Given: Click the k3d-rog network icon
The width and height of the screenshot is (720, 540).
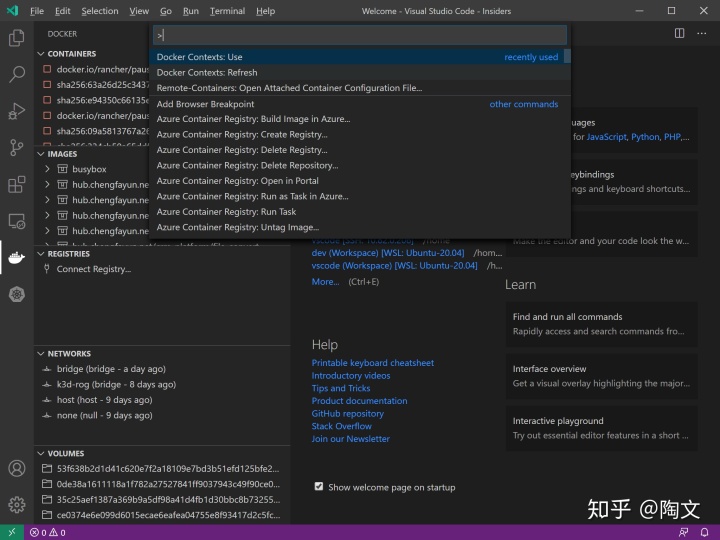Looking at the screenshot, I should tap(46, 384).
